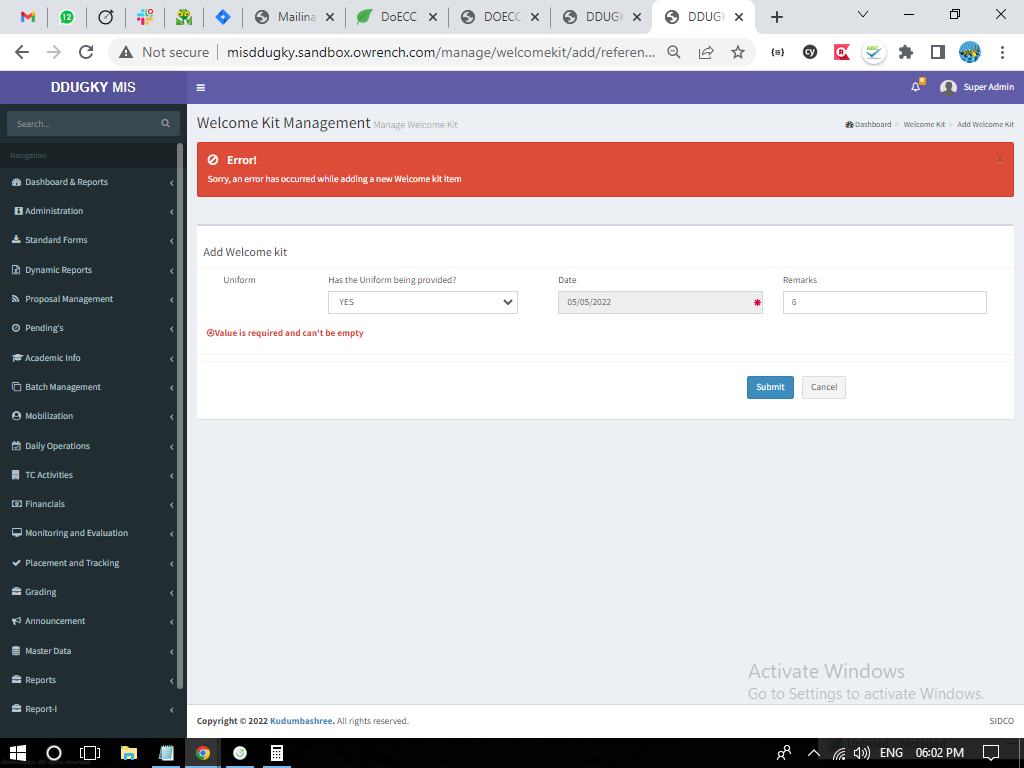Open Calculator from Windows taskbar
This screenshot has width=1024, height=768.
[277, 752]
